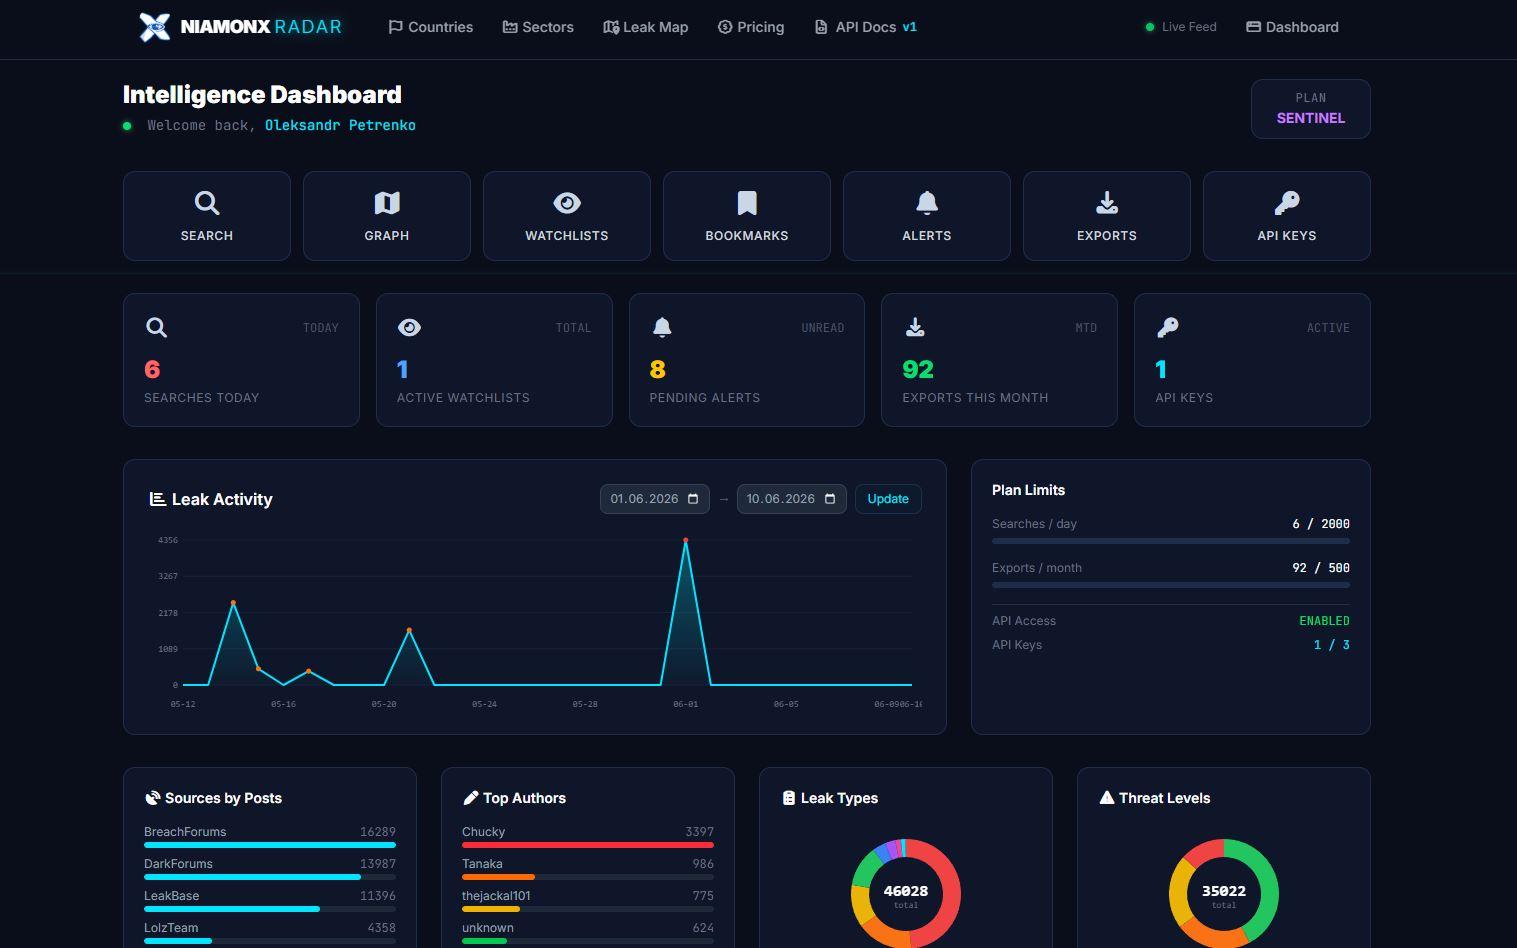Screen dimensions: 1517x948
Task: Click the Exports / month progress bar
Action: point(1171,585)
